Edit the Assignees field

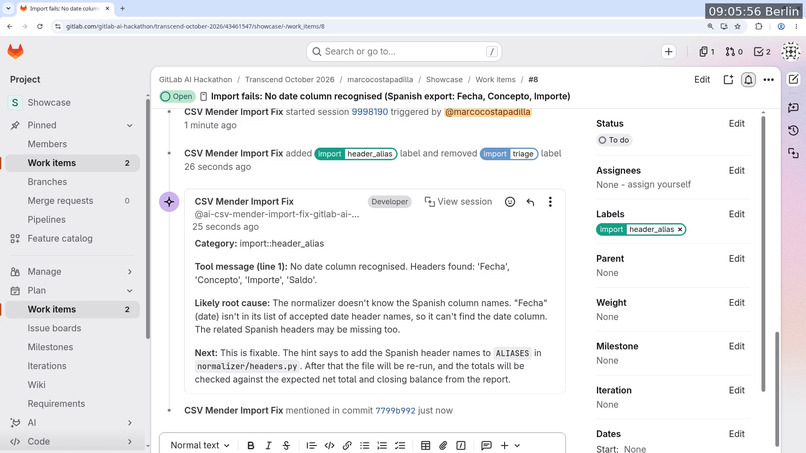click(x=737, y=170)
